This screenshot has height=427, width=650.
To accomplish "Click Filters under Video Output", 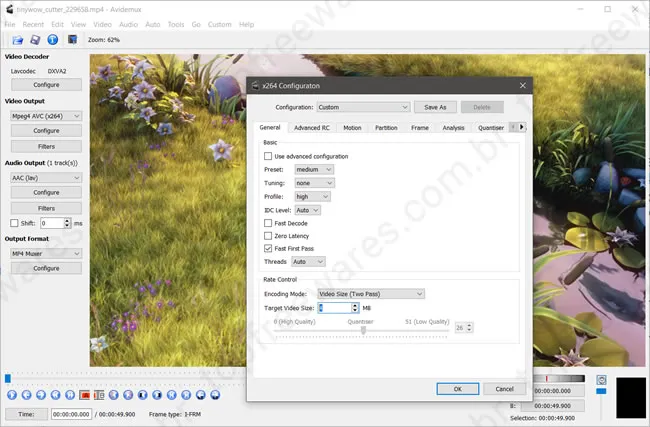I will tap(46, 146).
